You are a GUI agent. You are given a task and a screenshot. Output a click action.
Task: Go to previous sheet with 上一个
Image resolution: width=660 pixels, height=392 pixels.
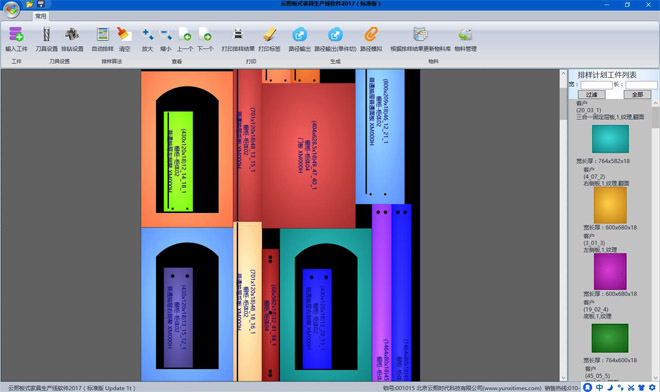tap(185, 39)
